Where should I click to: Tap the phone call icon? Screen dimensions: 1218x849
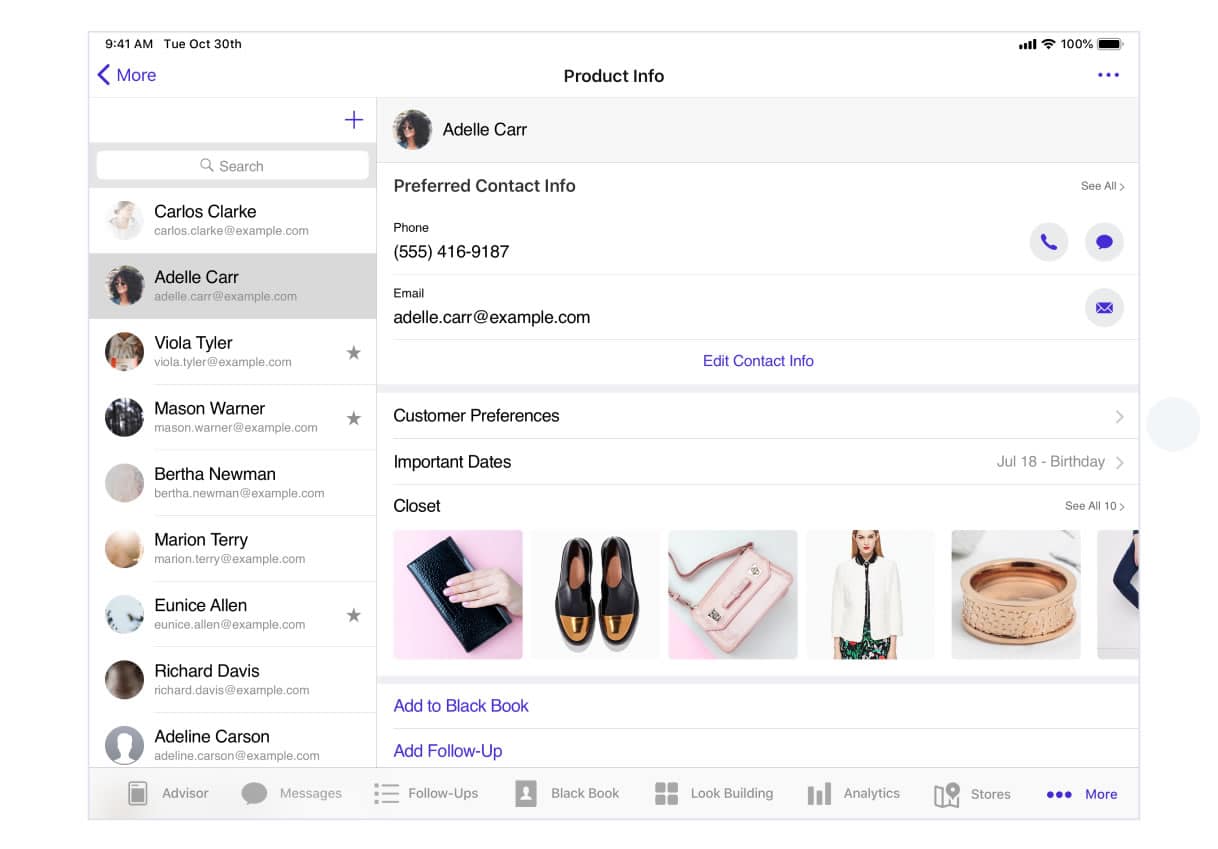(x=1048, y=242)
